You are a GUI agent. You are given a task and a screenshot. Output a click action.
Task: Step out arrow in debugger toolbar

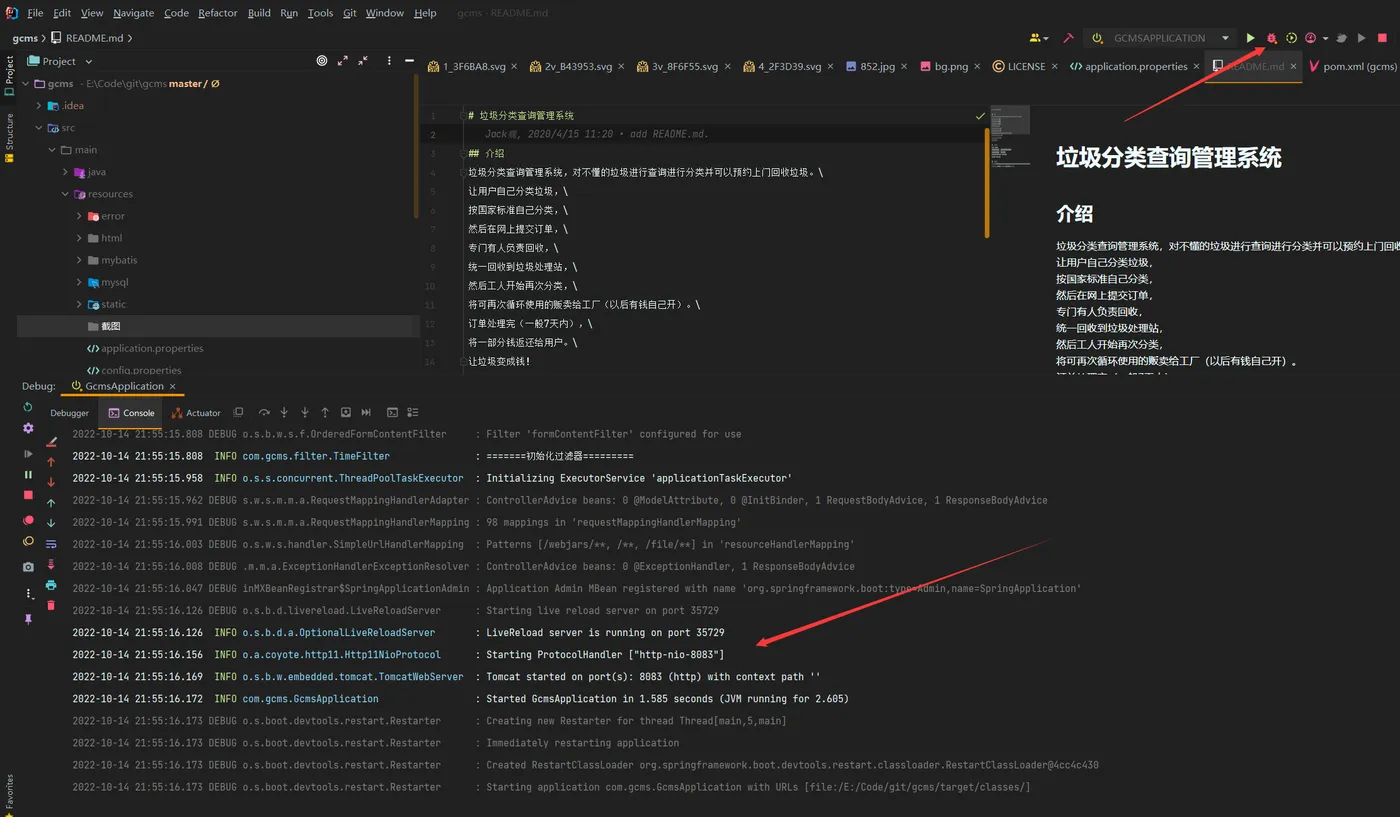point(325,412)
